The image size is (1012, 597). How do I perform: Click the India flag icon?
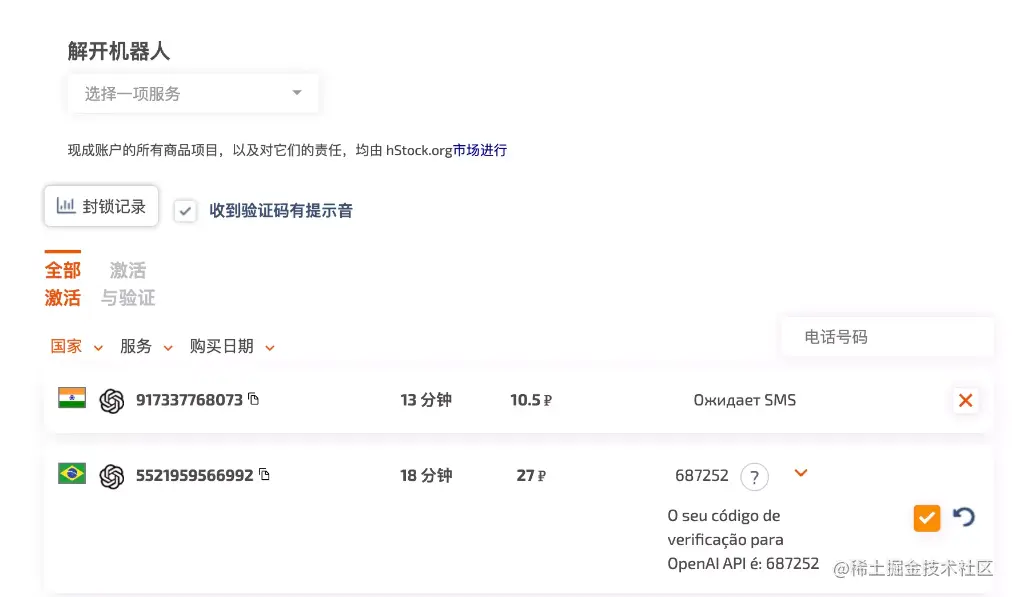pyautogui.click(x=72, y=398)
